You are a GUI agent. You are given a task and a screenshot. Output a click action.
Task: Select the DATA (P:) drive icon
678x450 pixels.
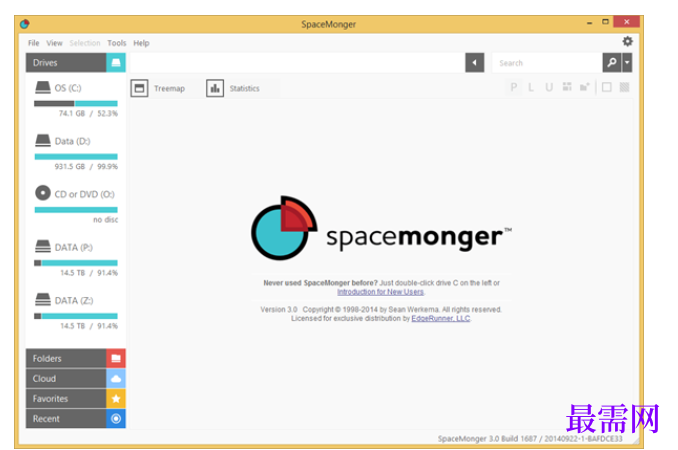click(x=42, y=246)
